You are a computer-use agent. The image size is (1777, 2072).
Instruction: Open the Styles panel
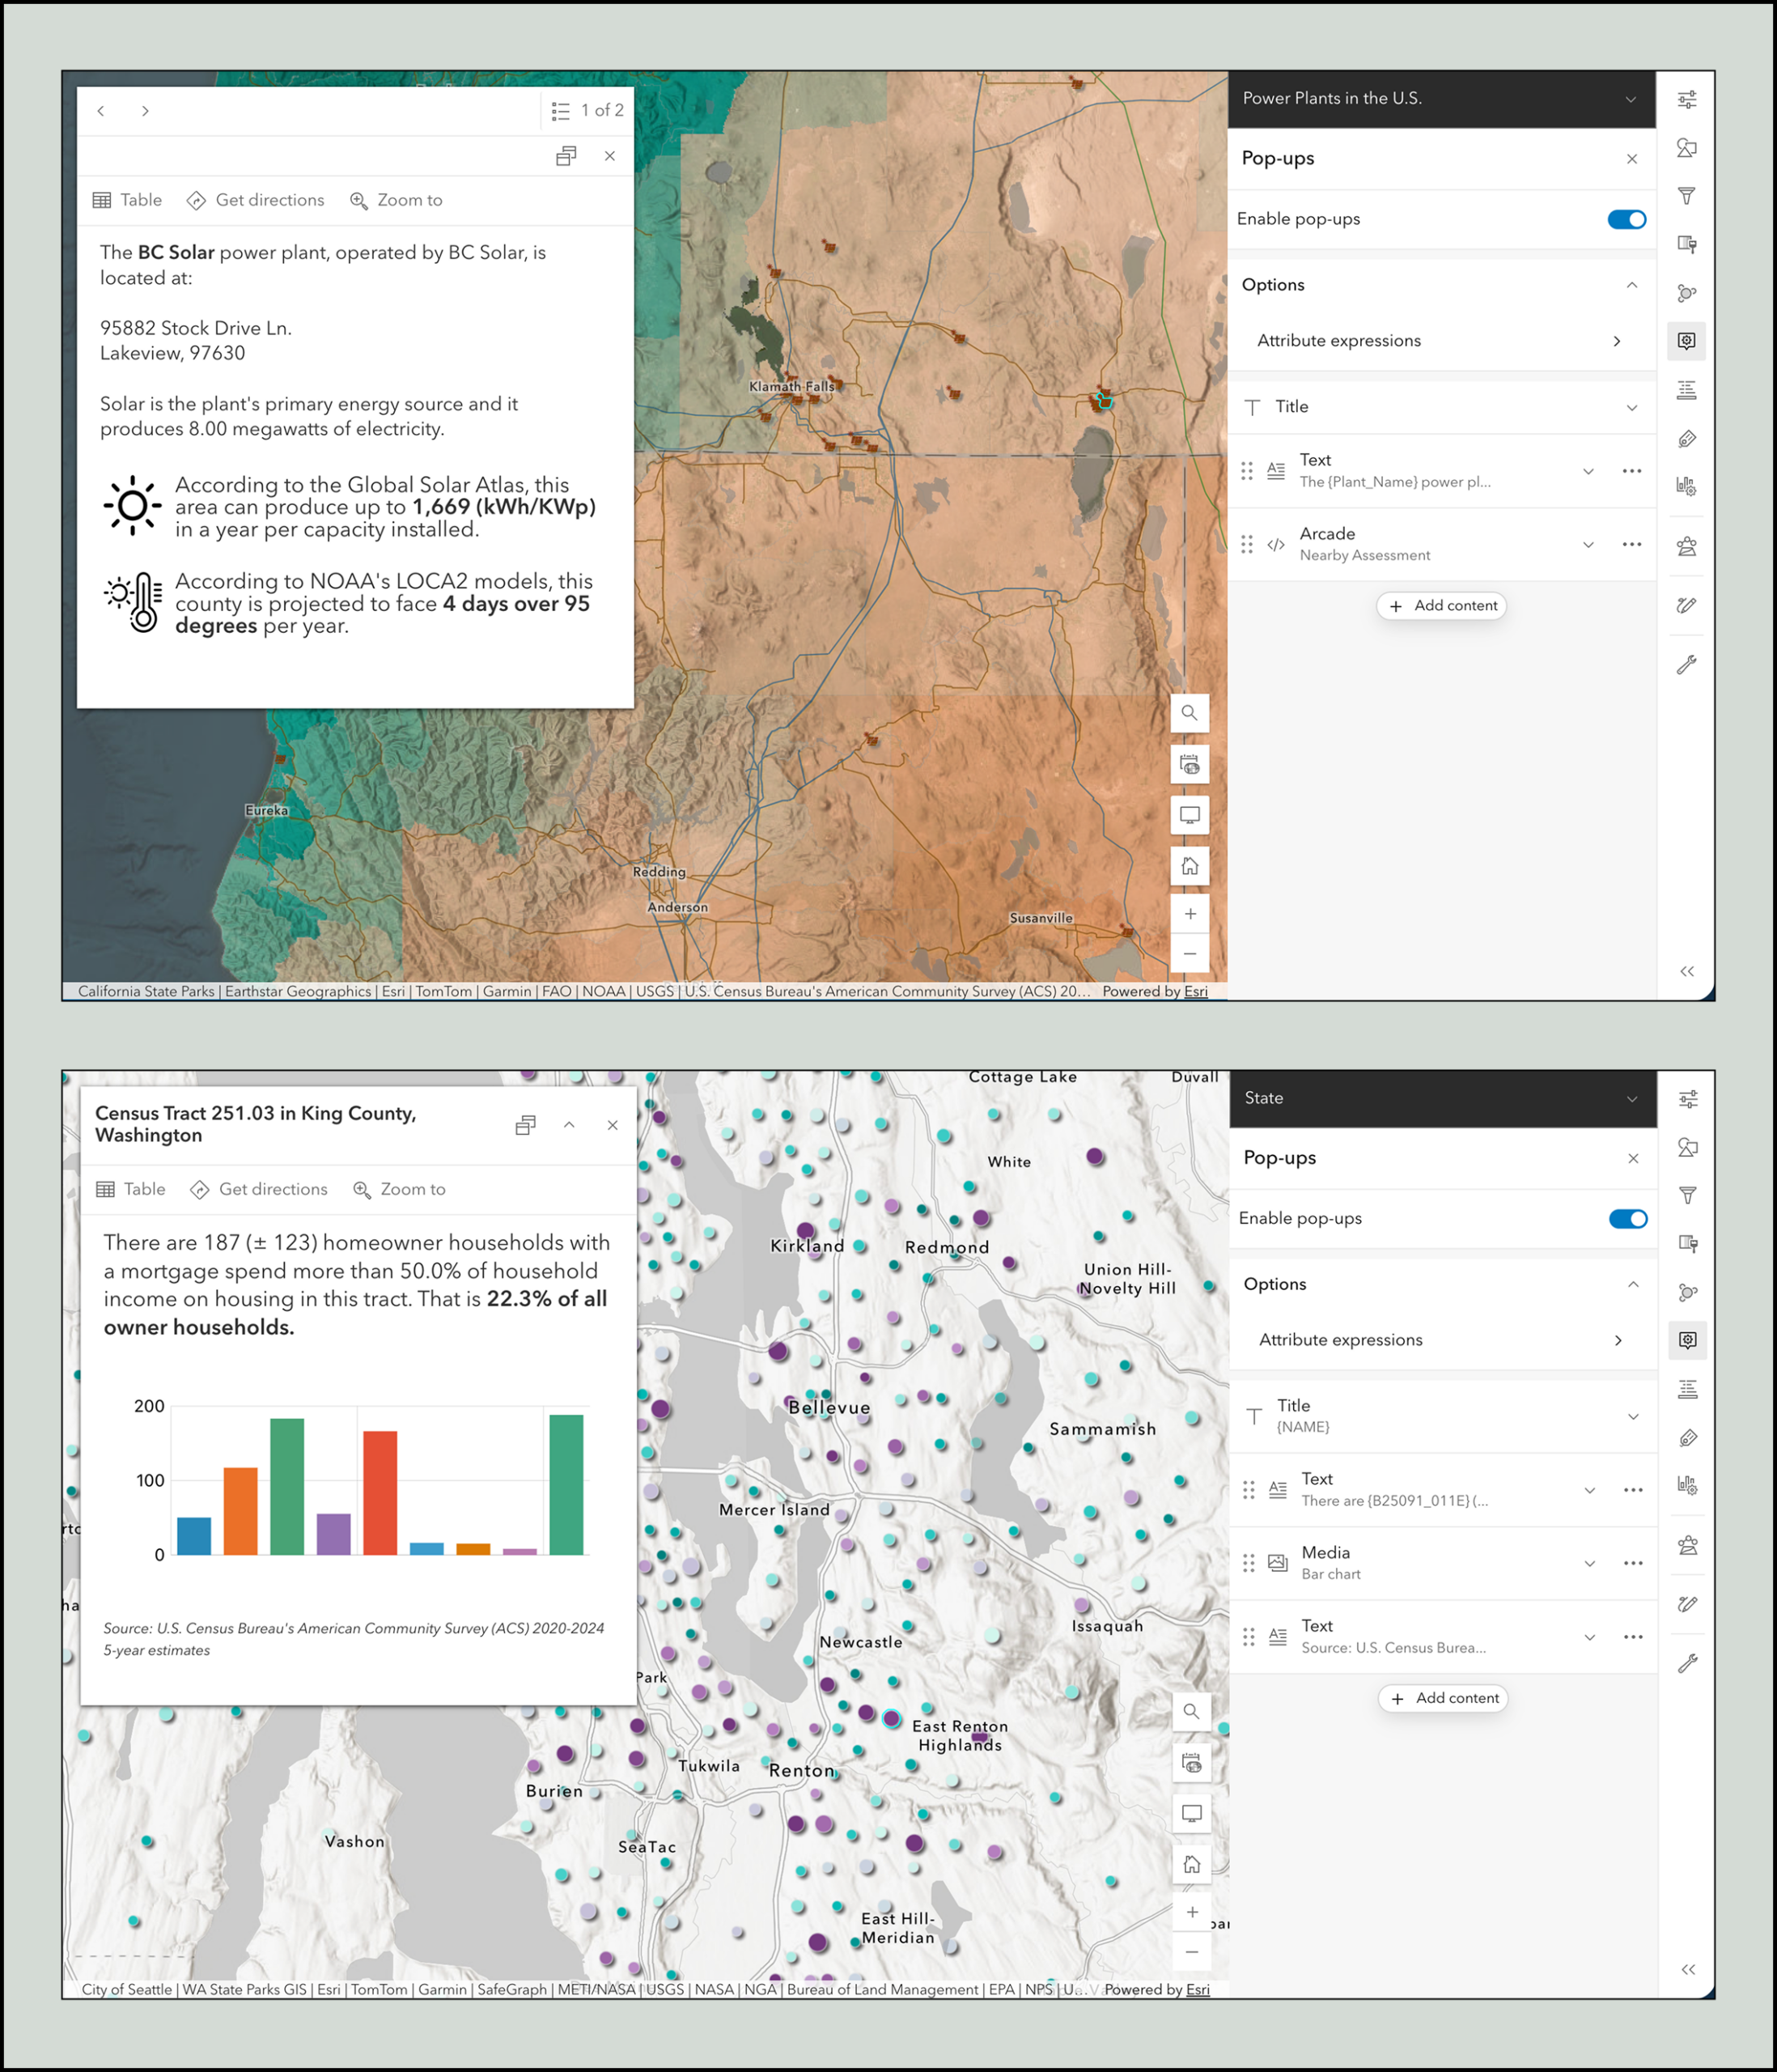click(1687, 148)
